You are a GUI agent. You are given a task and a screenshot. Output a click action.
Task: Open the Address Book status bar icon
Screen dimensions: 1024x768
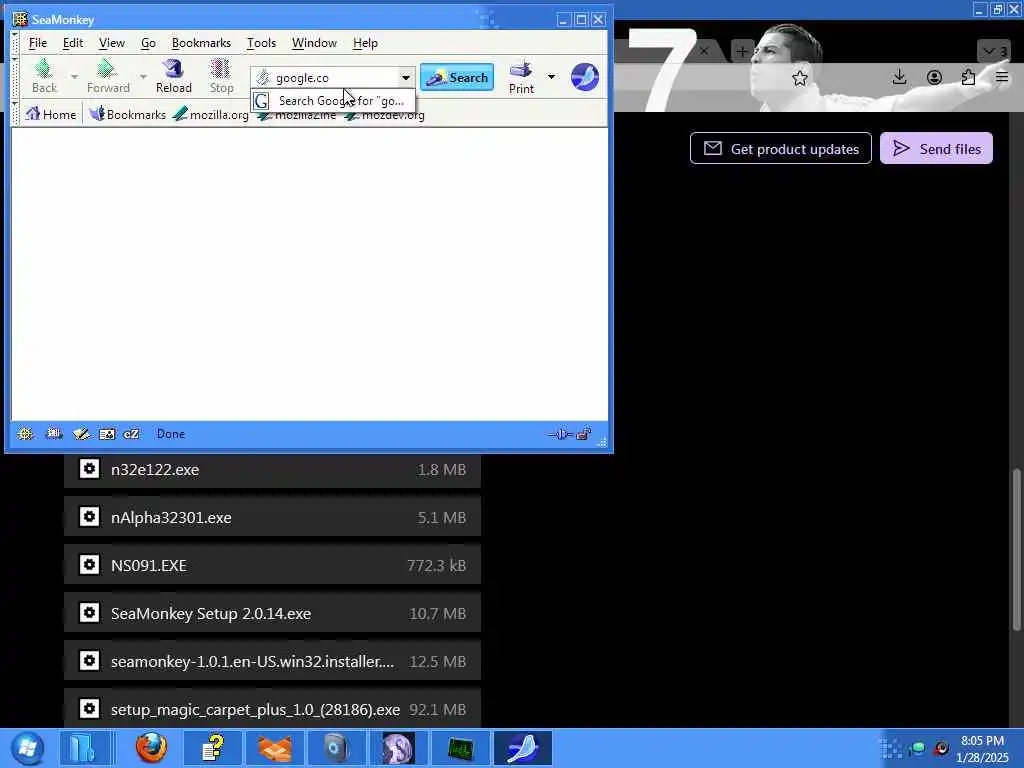[107, 434]
